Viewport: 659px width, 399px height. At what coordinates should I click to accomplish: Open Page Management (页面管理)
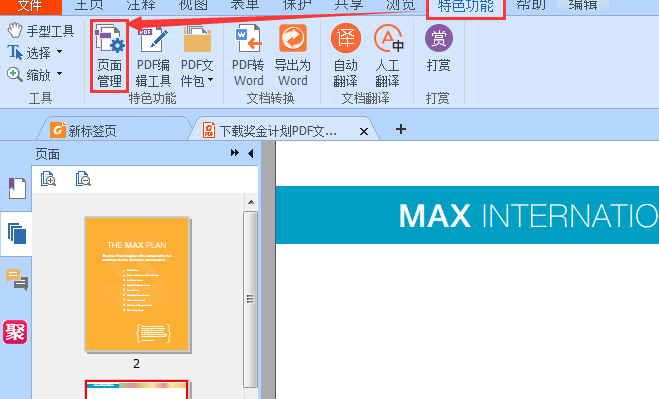(x=109, y=55)
